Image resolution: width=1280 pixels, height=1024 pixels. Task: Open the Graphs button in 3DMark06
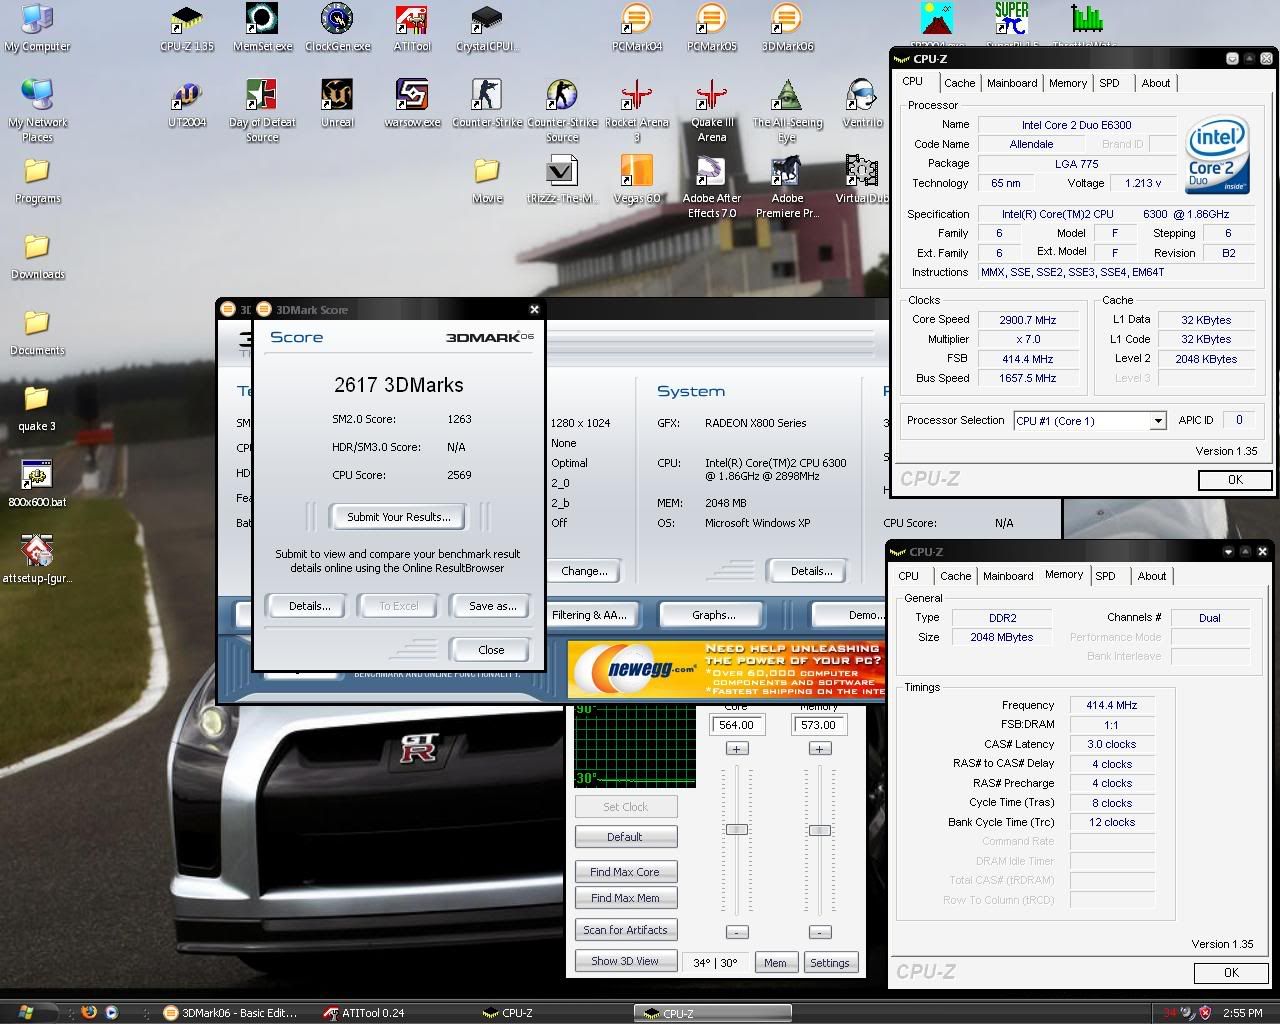click(713, 615)
